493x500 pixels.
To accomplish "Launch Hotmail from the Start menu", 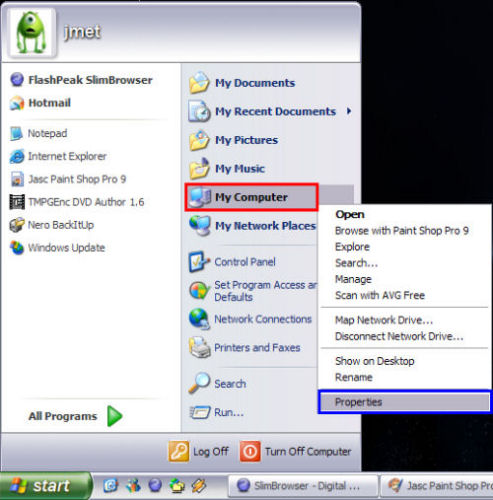I will (x=40, y=103).
